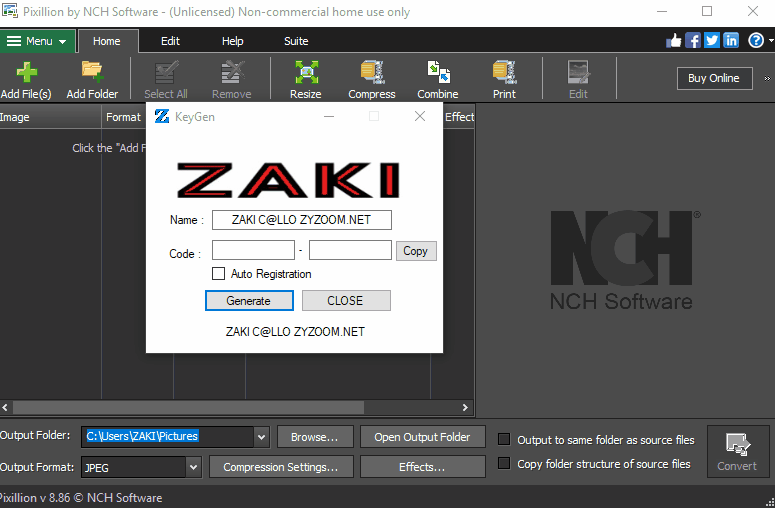This screenshot has width=775, height=508.
Task: Switch to the Edit tab
Action: (171, 41)
